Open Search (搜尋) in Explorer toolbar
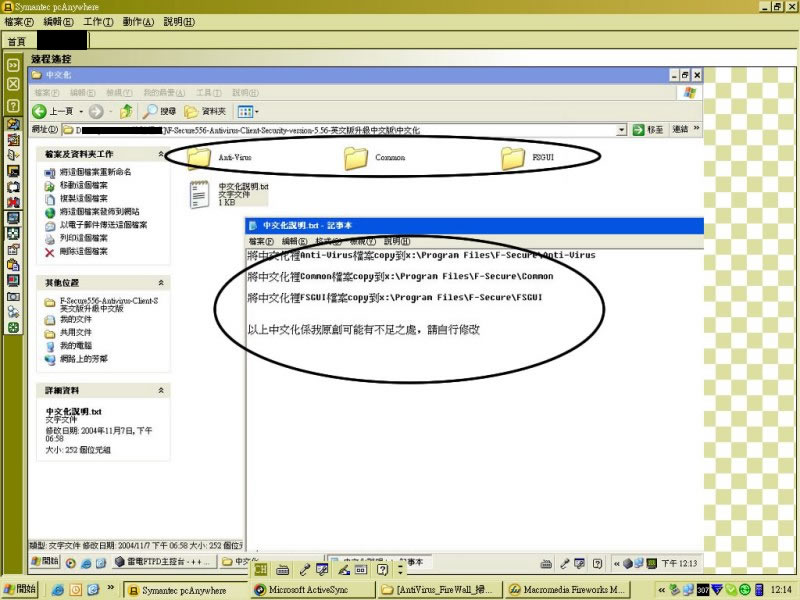This screenshot has width=800, height=600. pyautogui.click(x=159, y=111)
